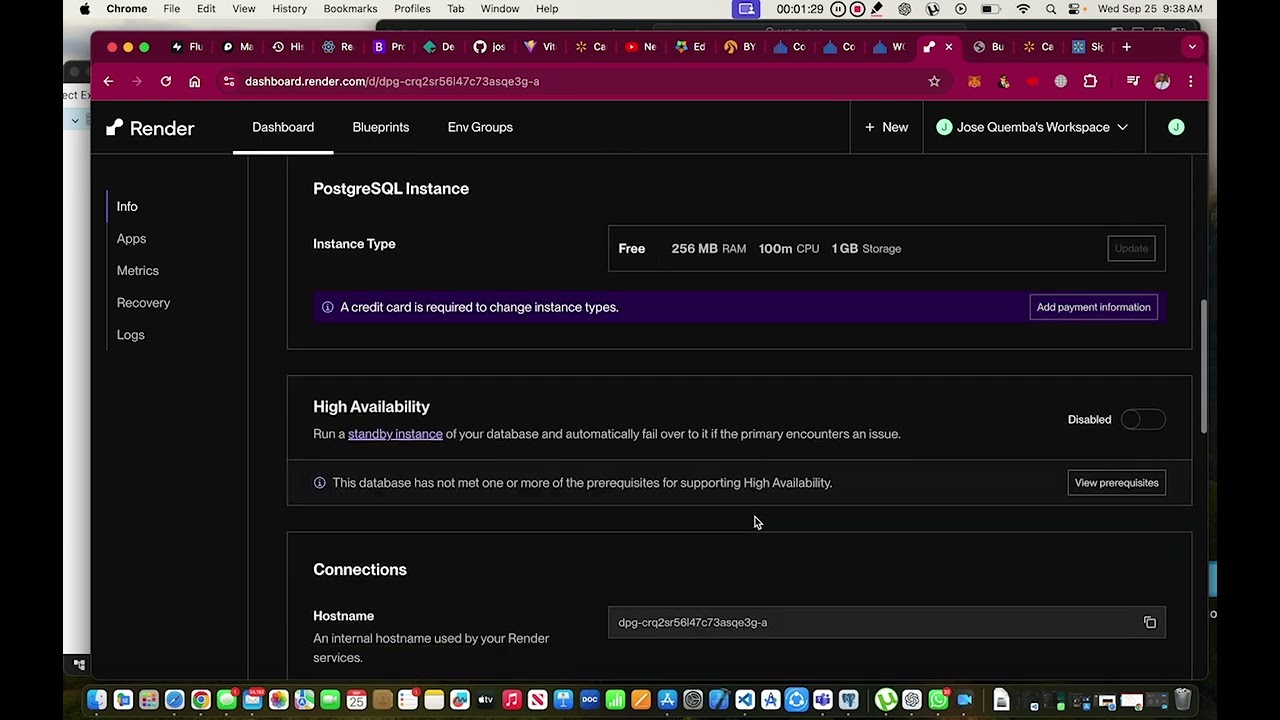Open the Env Groups tab
Image resolution: width=1280 pixels, height=720 pixels.
coord(480,127)
